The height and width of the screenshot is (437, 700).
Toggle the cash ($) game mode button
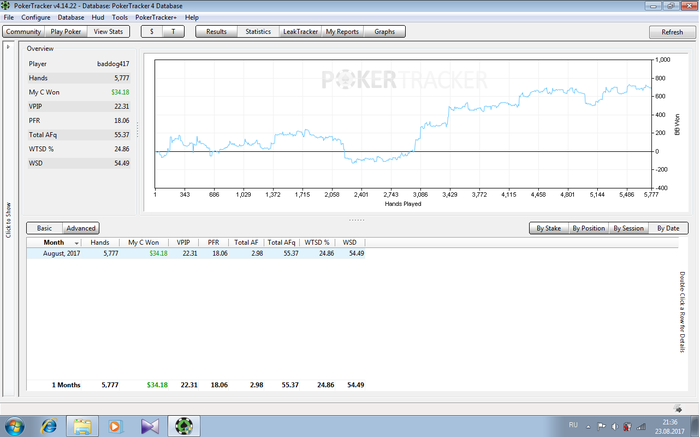152,32
